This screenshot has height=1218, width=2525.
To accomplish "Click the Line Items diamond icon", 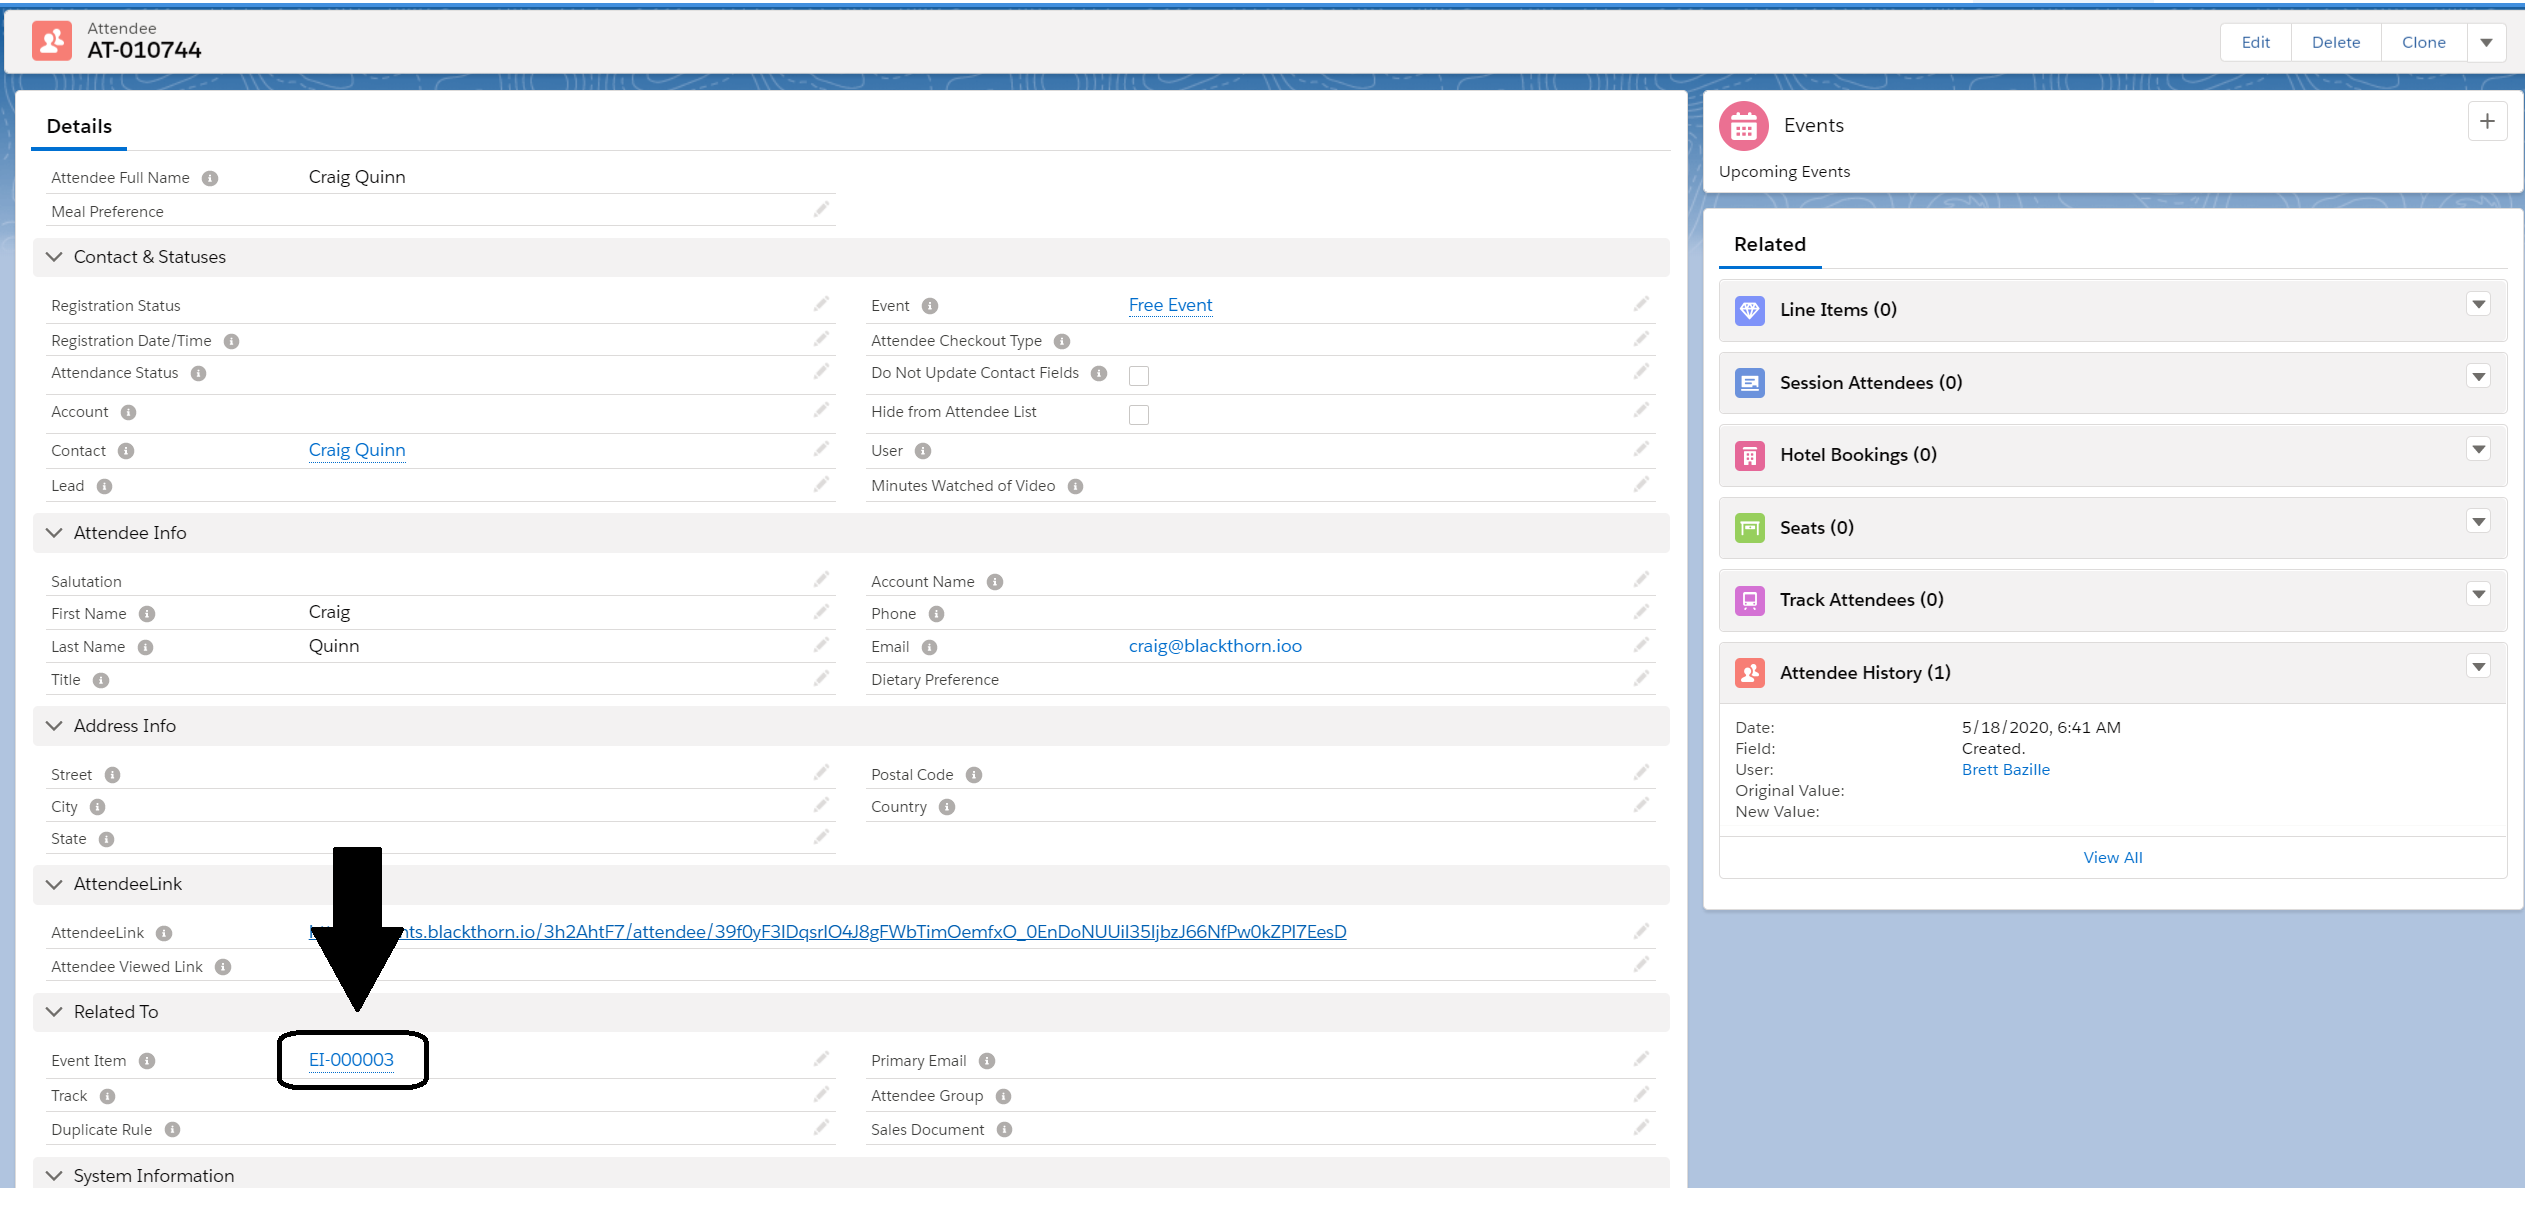I will 1749,310.
